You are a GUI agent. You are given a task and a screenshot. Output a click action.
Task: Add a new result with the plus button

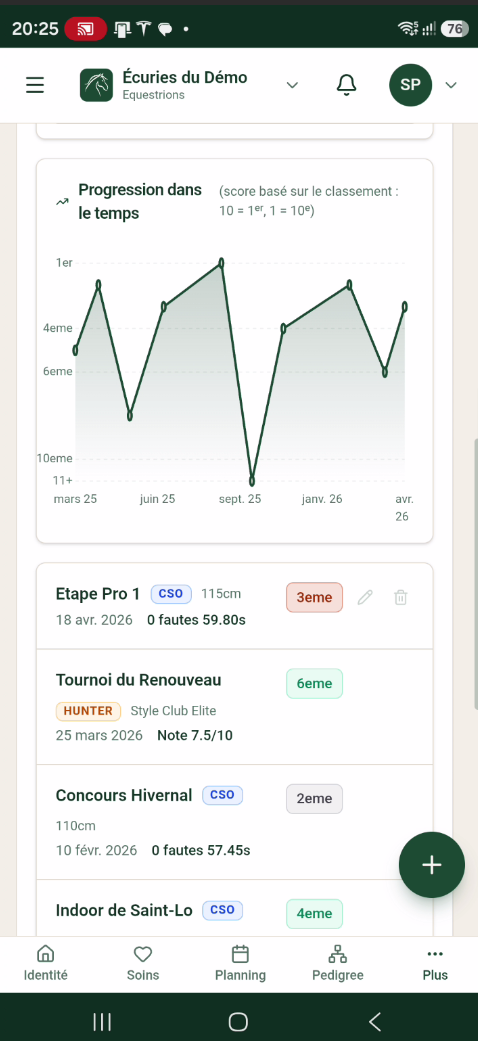click(x=432, y=865)
